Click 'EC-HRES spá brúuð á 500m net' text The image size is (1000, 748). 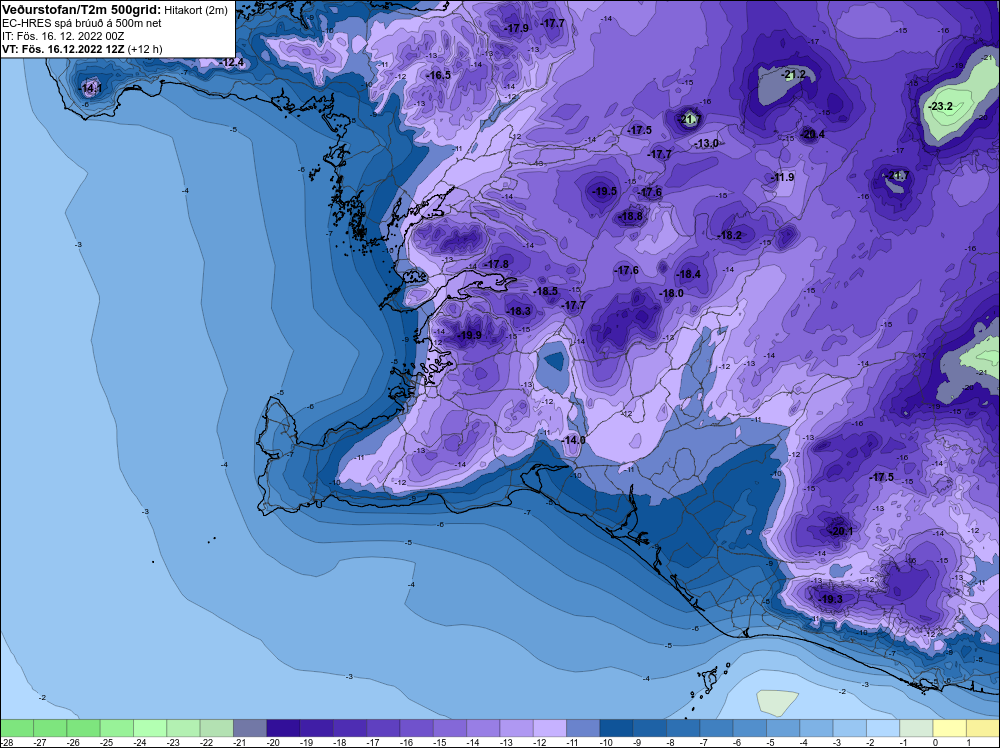click(82, 23)
